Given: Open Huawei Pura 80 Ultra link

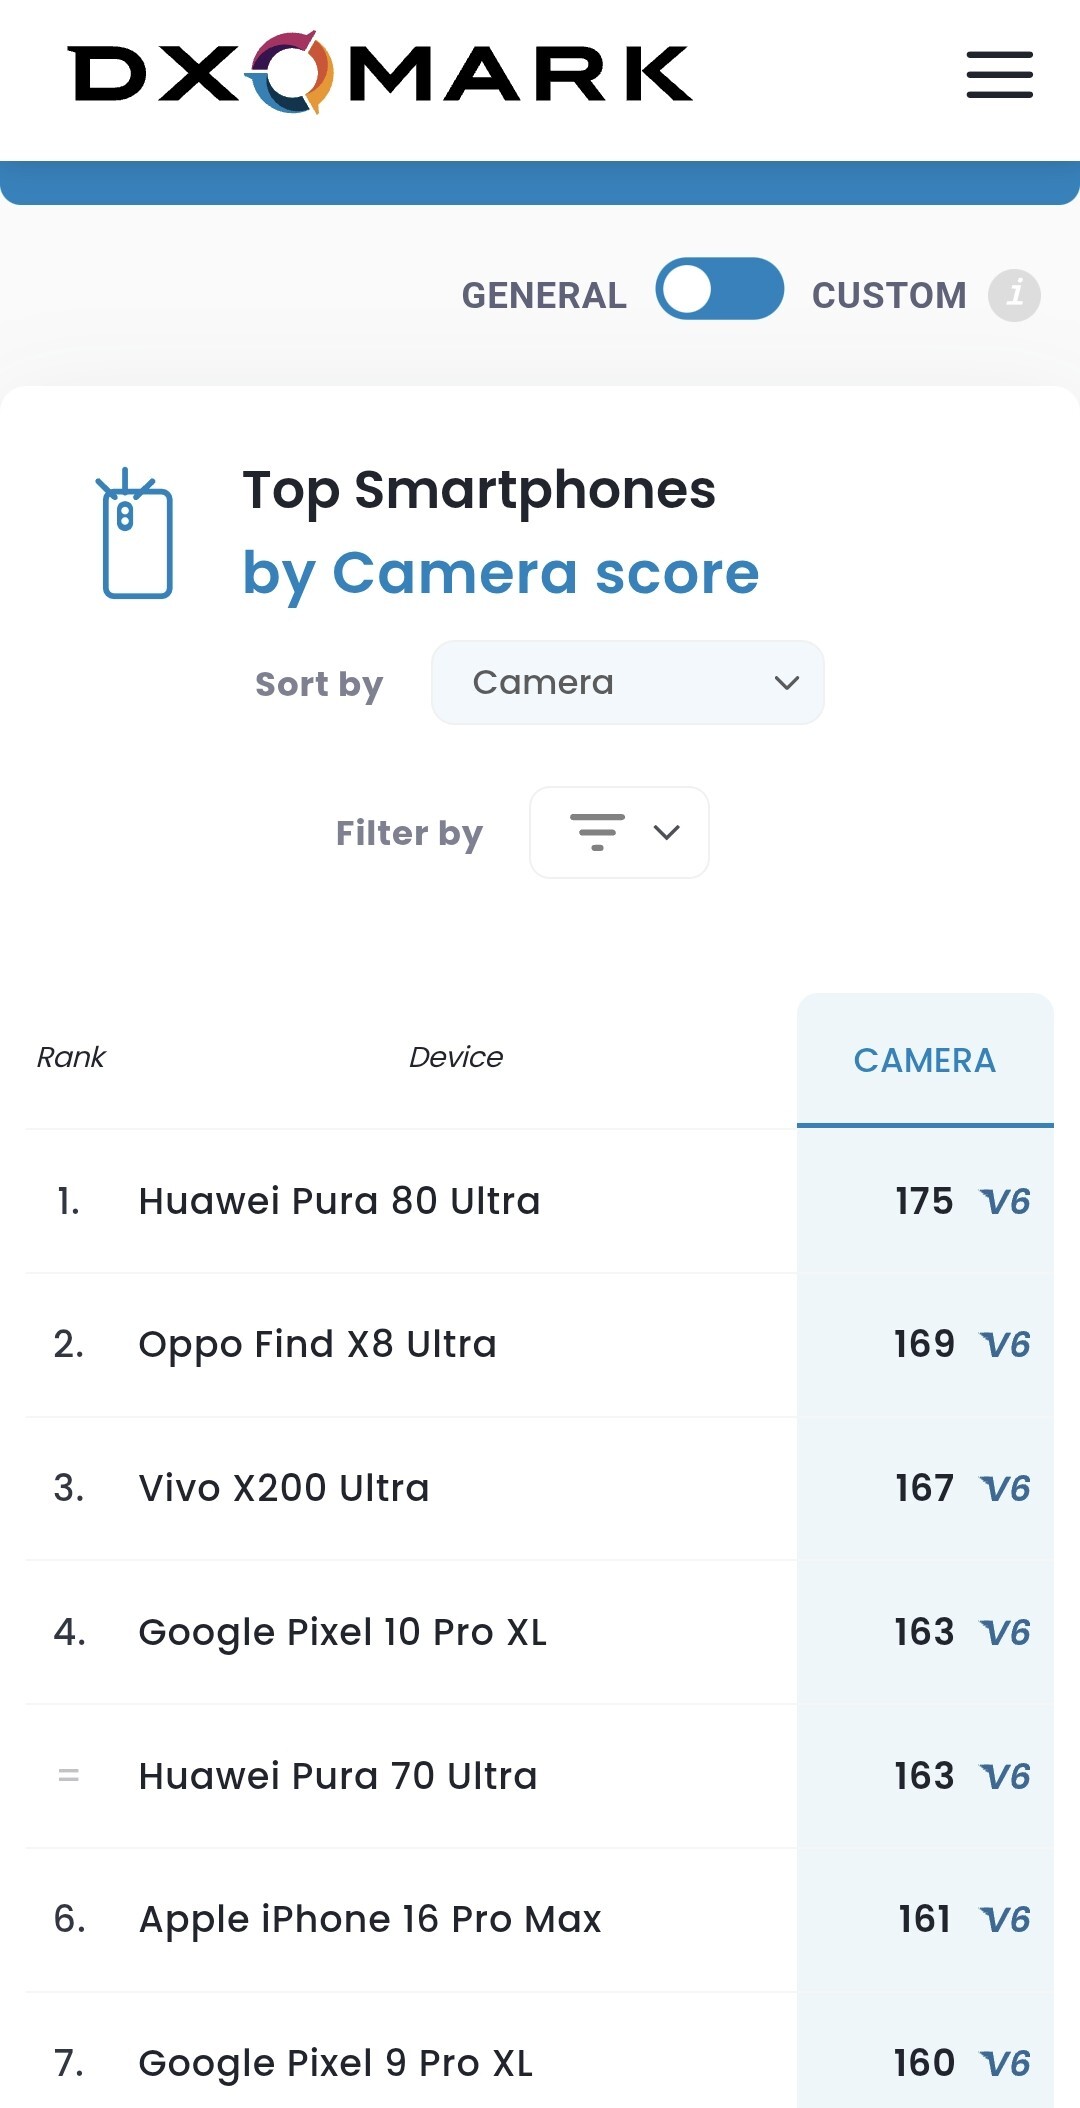Looking at the screenshot, I should point(339,1201).
